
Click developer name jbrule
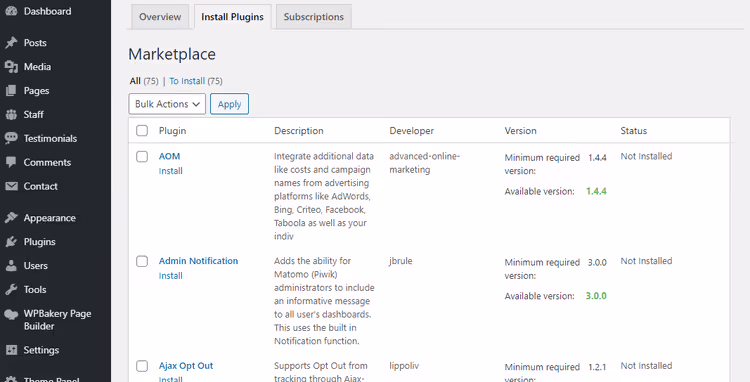401,261
